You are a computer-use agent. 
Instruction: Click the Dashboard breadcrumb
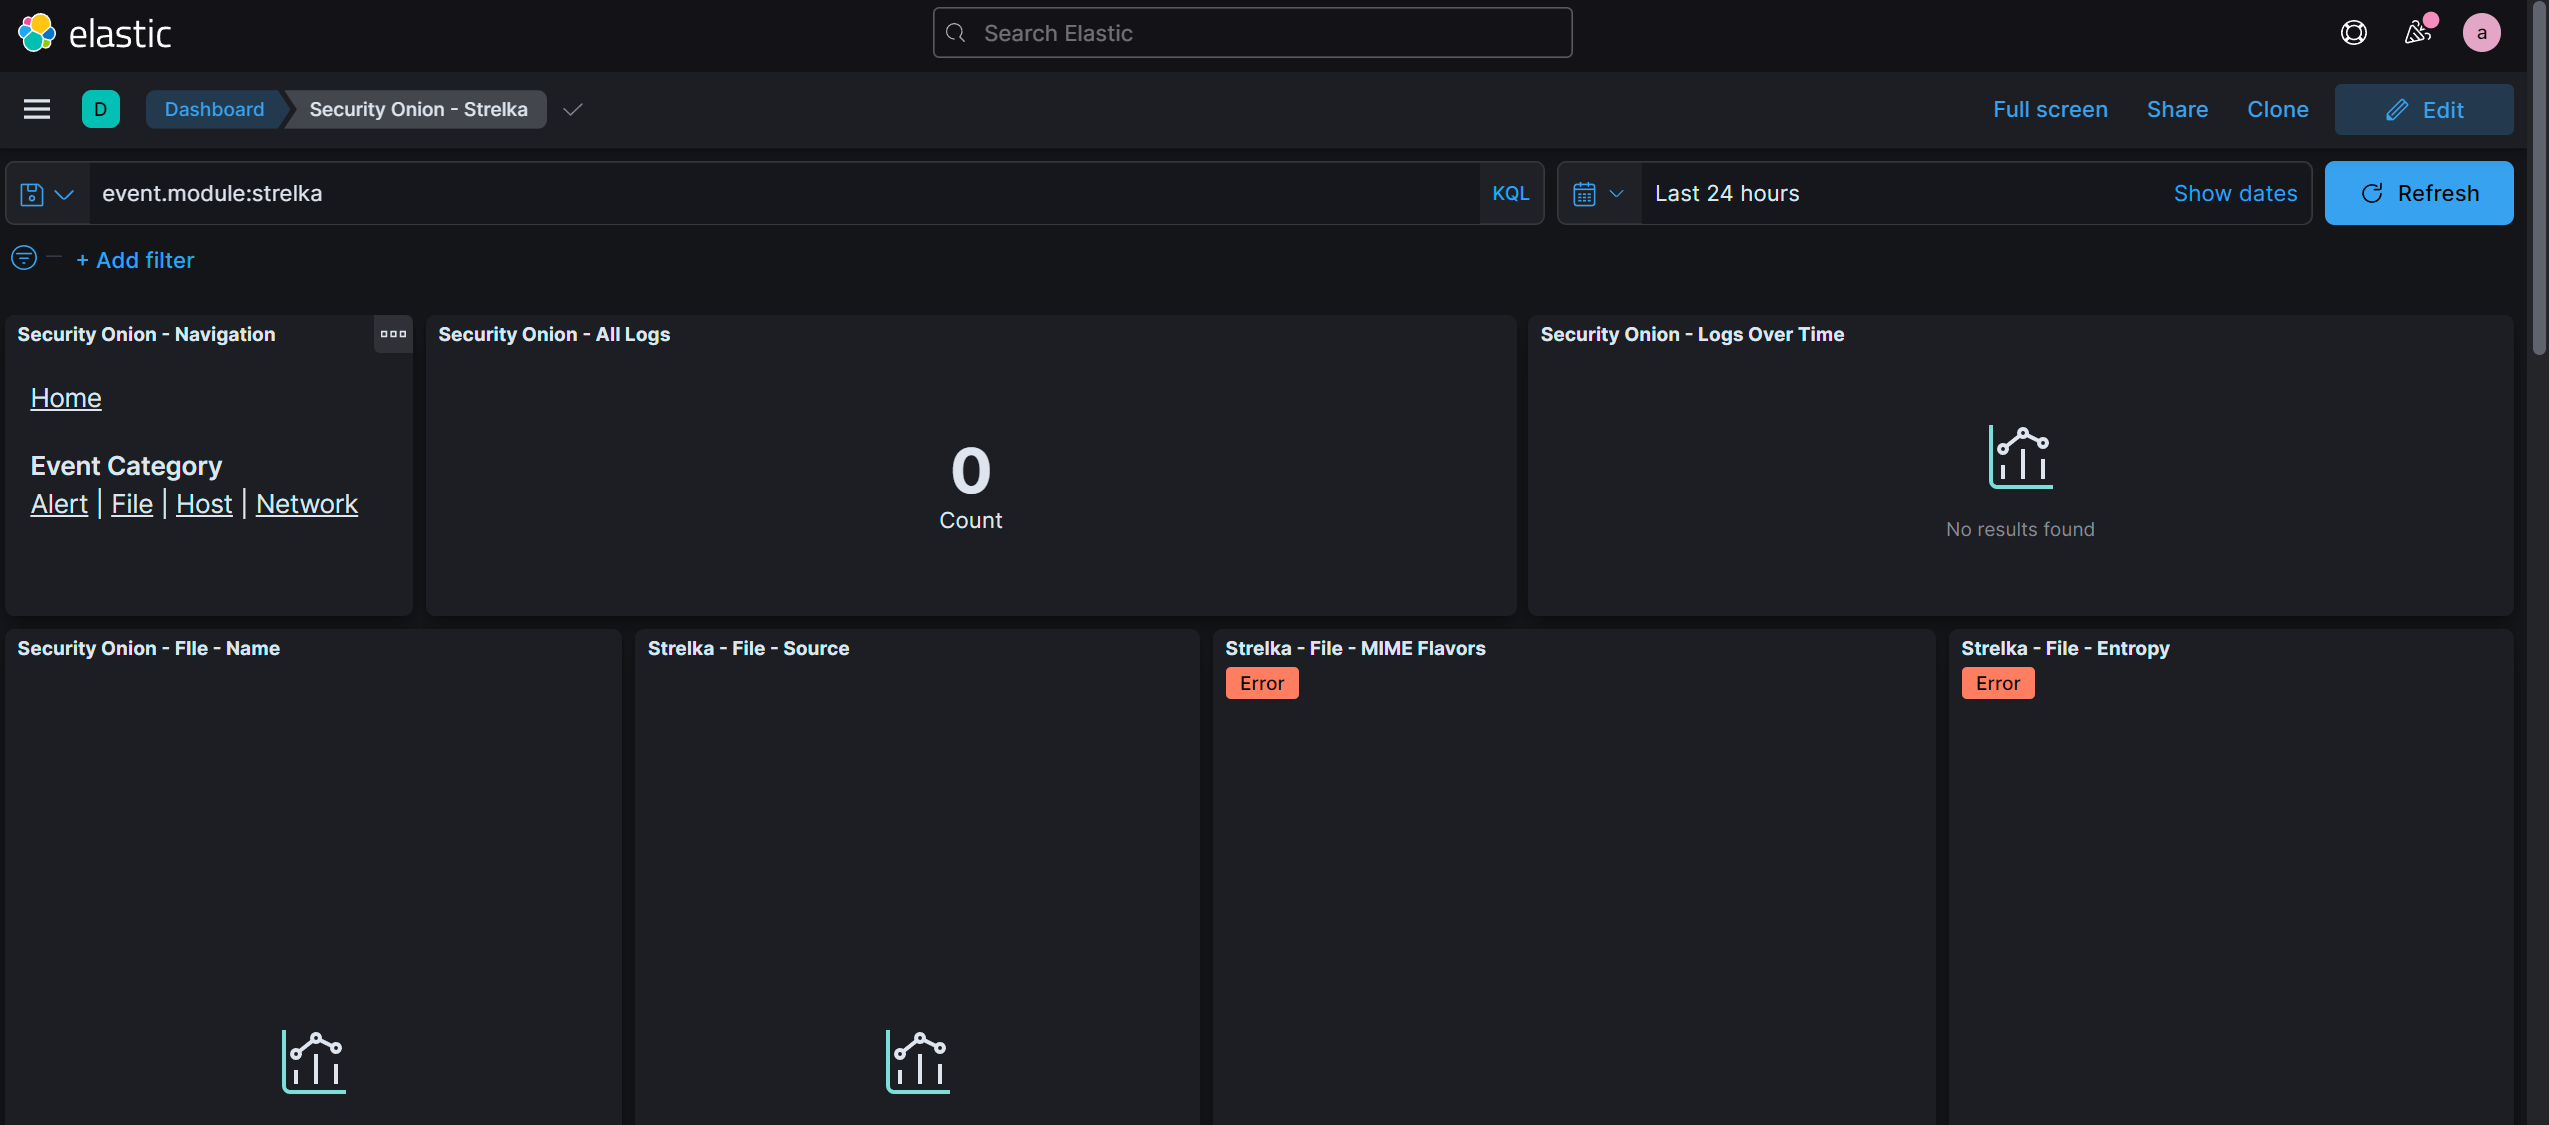214,109
